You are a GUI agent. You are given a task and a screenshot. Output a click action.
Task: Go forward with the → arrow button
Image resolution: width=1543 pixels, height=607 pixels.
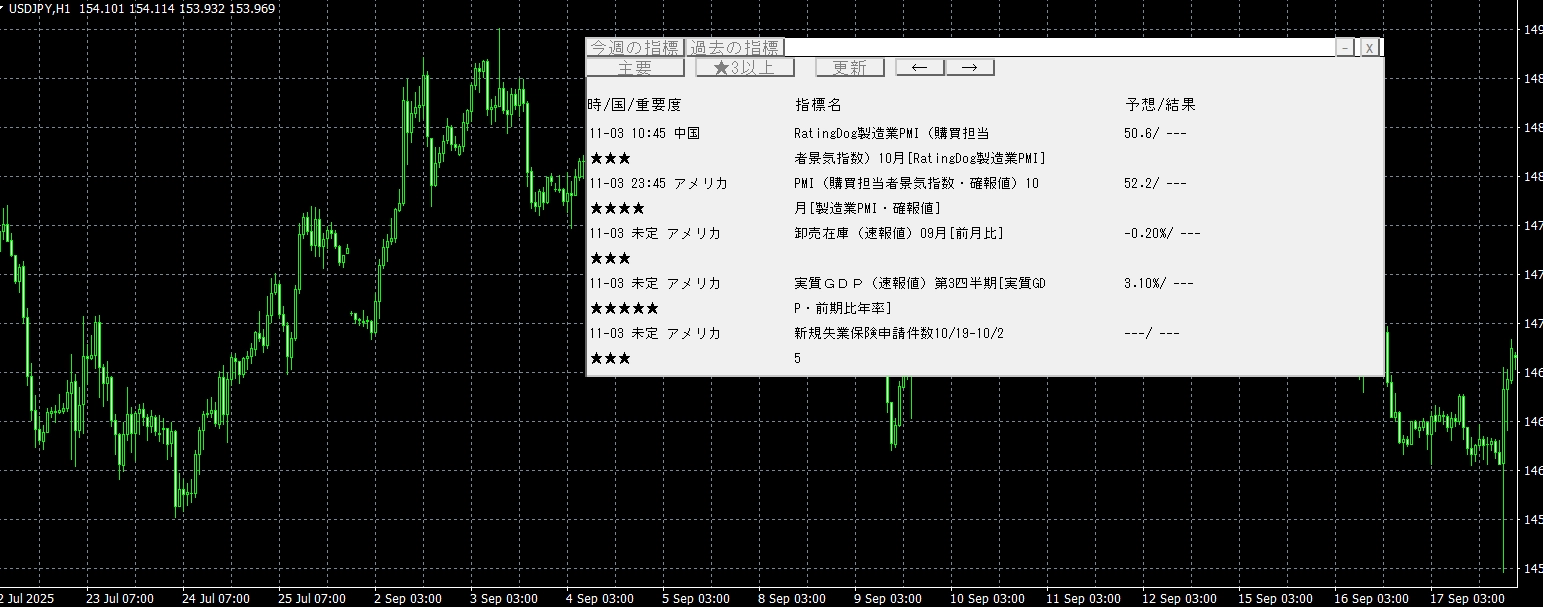[x=970, y=67]
